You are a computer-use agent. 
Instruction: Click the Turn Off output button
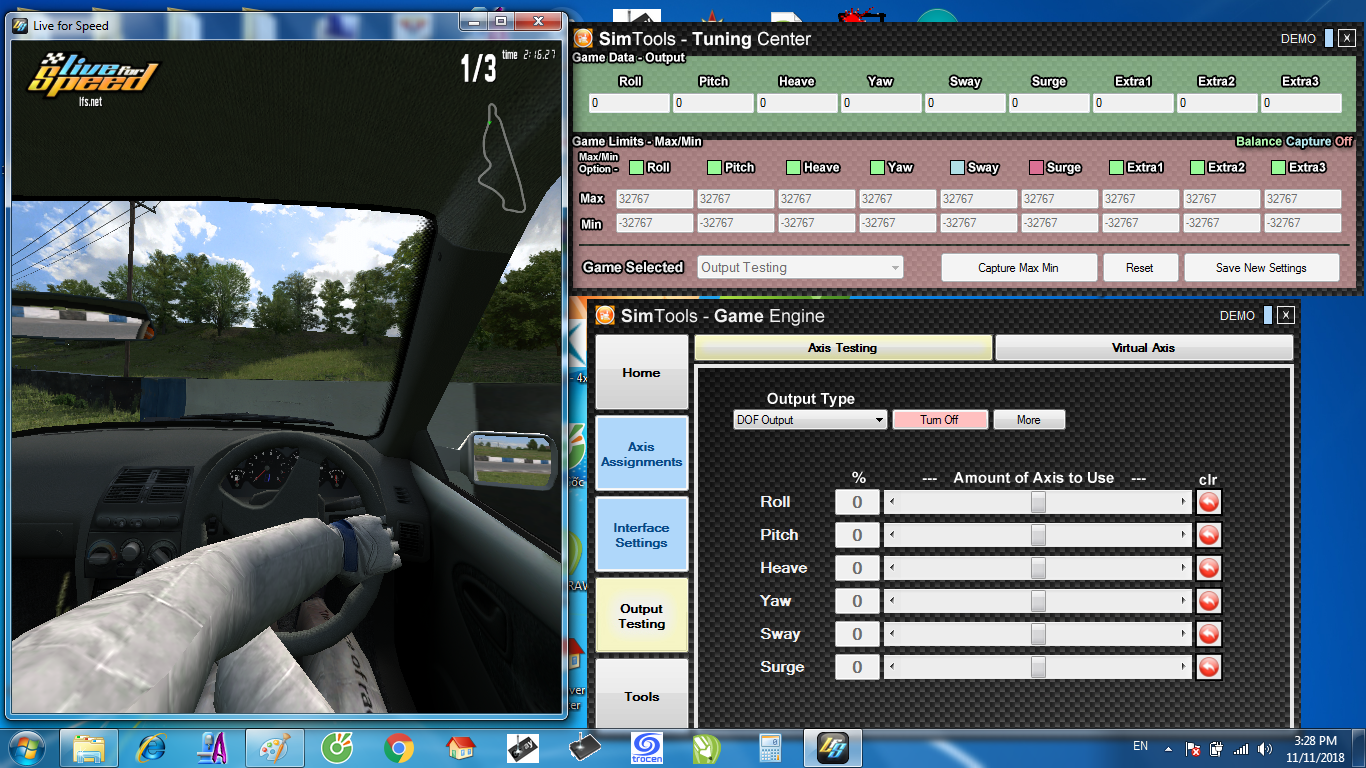point(940,420)
